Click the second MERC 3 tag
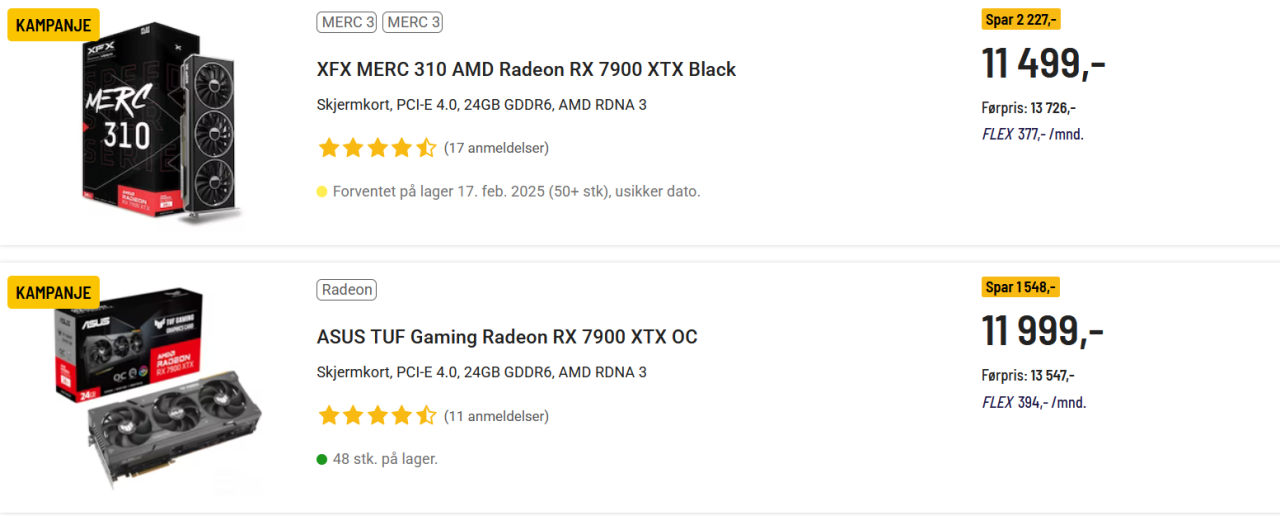The height and width of the screenshot is (516, 1280). (x=412, y=22)
